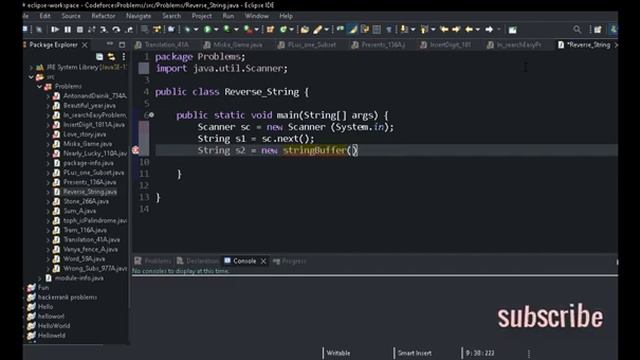Click the error marker on line 9
The image size is (640, 360).
(136, 150)
